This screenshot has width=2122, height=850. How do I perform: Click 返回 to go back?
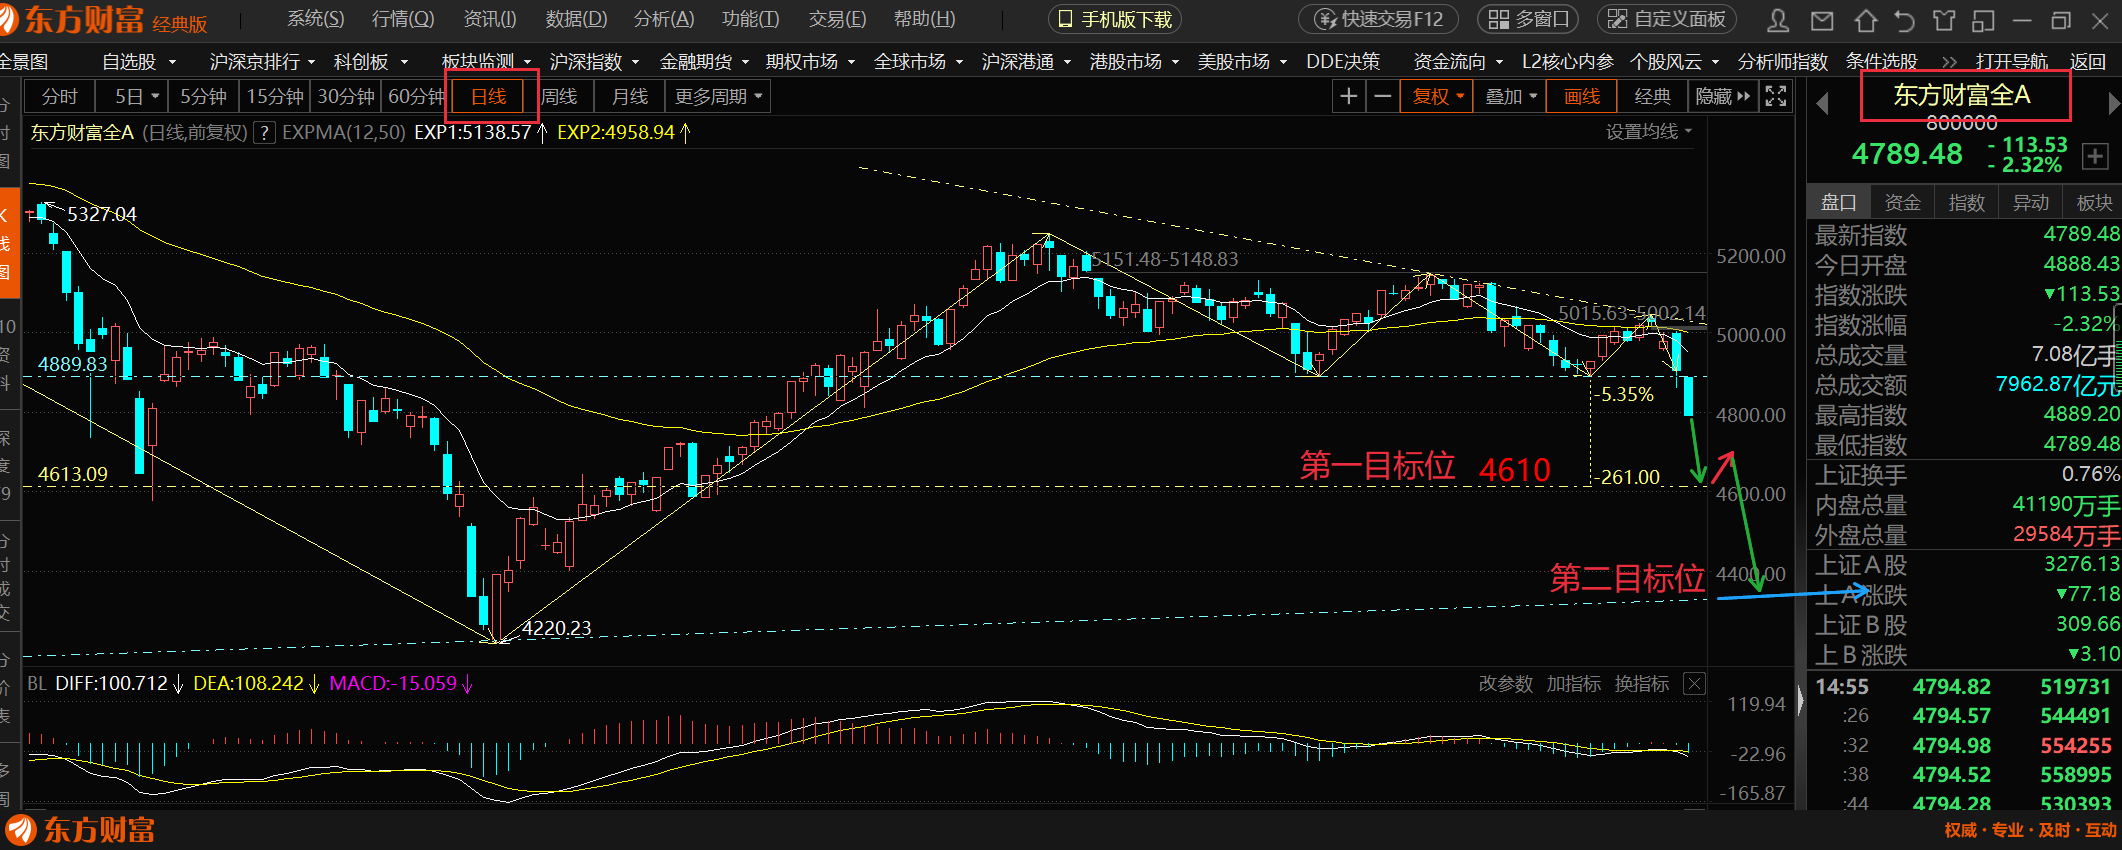coord(2087,62)
